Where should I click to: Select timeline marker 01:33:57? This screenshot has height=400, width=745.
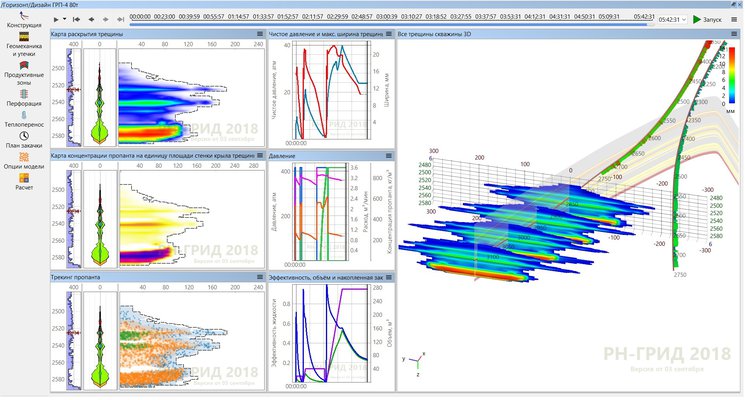click(263, 17)
